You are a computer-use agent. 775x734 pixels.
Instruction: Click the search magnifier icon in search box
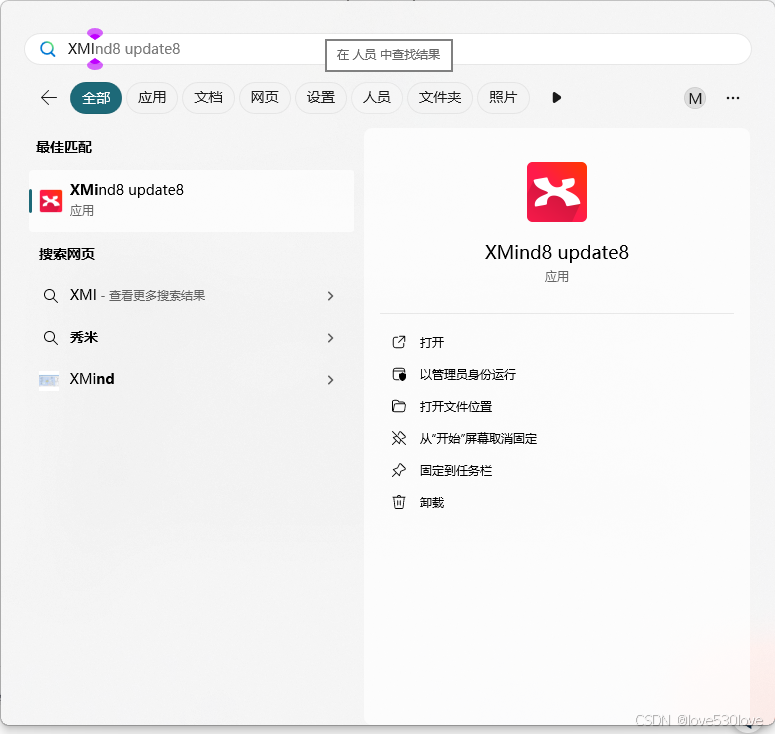[x=47, y=49]
